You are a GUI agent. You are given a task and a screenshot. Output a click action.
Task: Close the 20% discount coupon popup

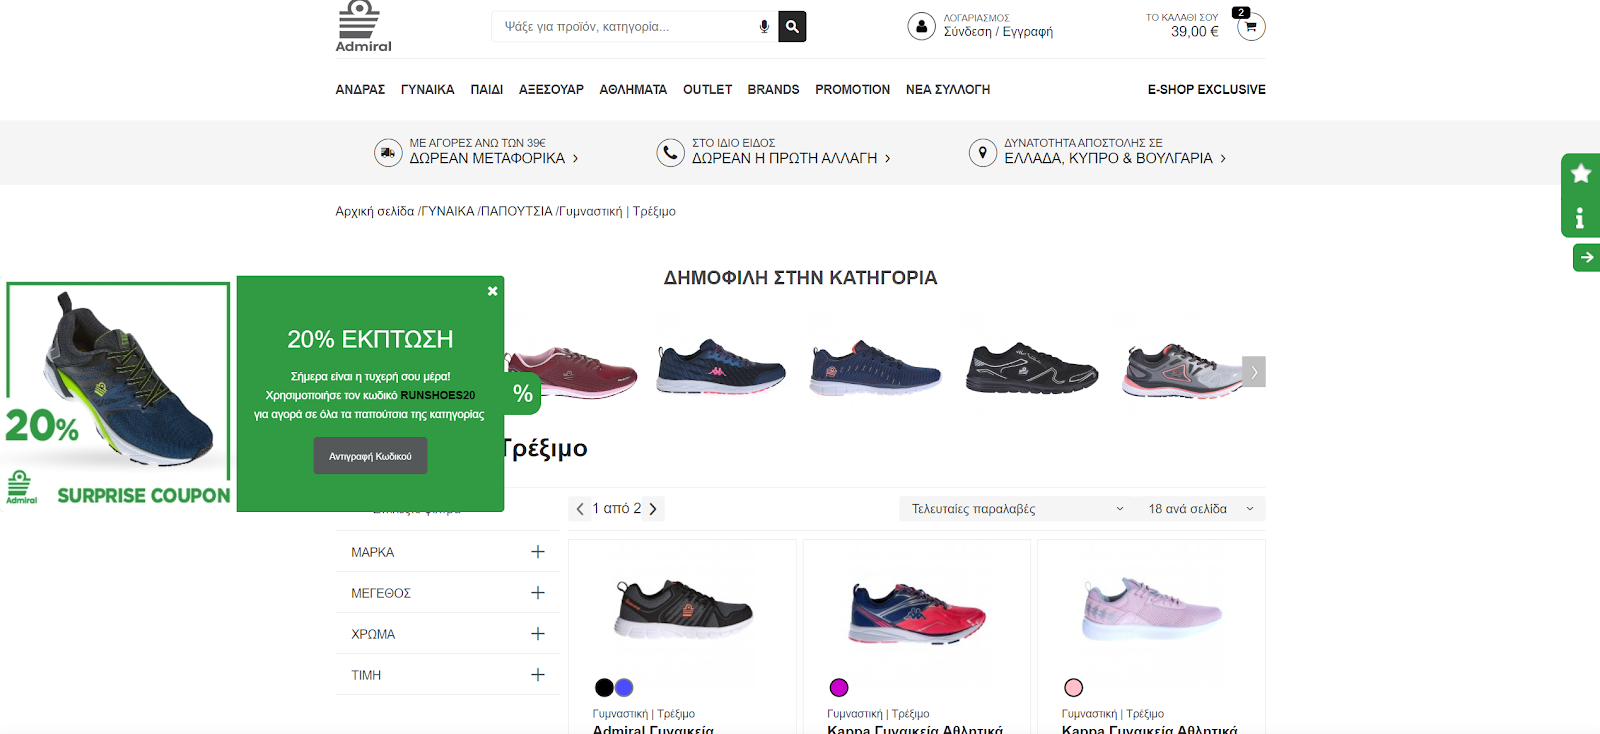492,291
